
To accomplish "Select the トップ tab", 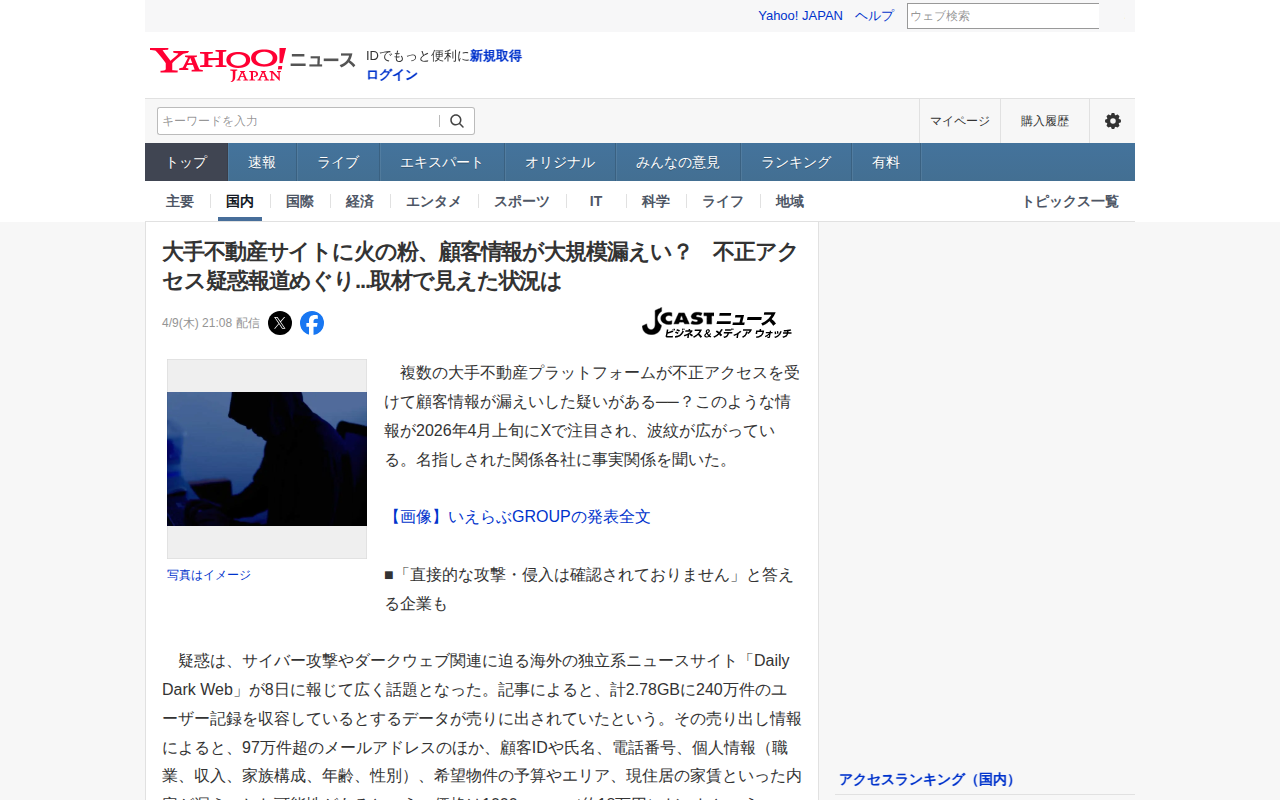I will 187,162.
